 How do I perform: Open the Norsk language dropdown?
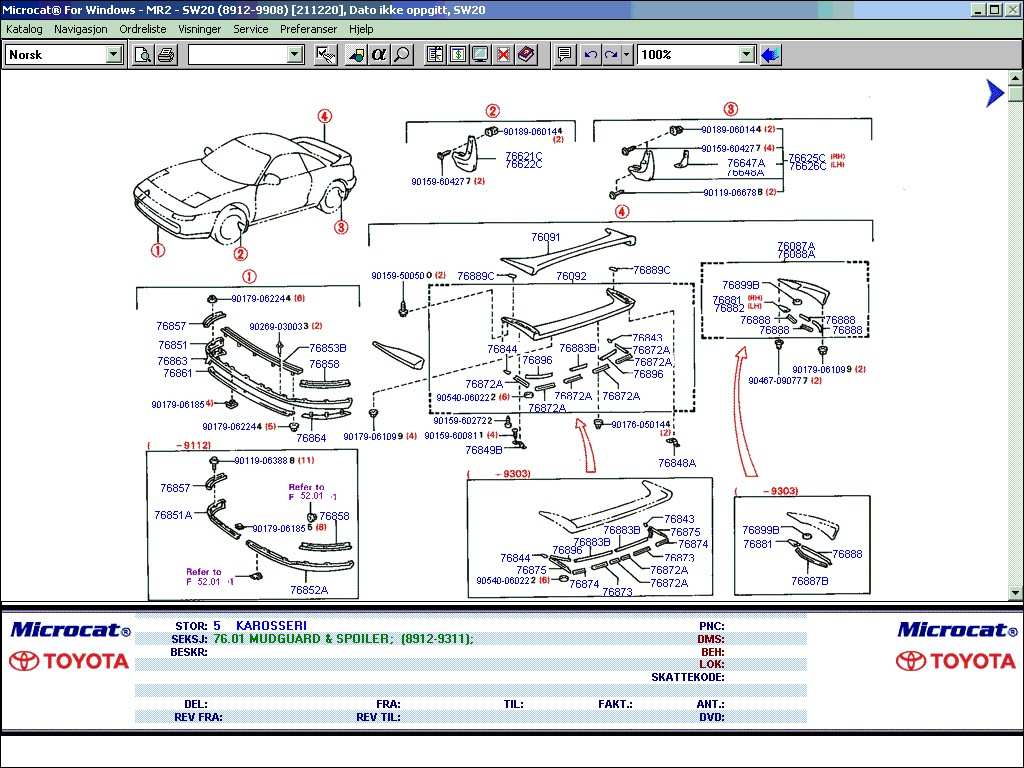tap(114, 54)
